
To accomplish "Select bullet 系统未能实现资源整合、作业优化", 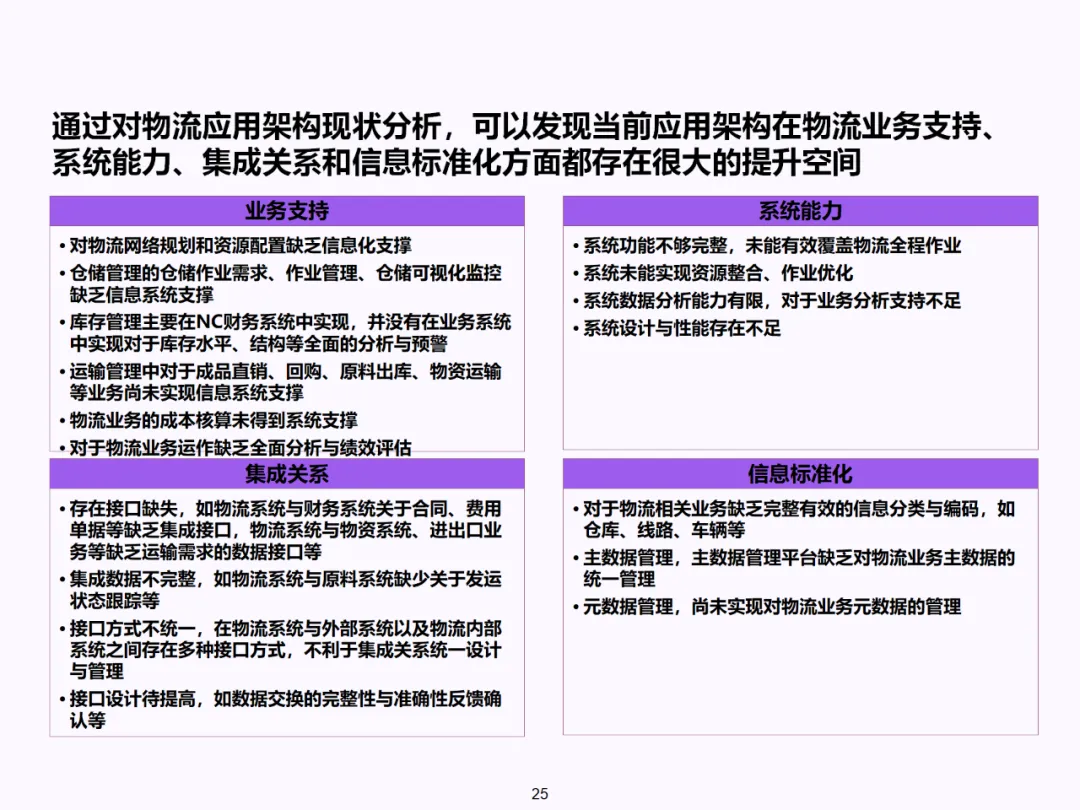I will point(713,273).
